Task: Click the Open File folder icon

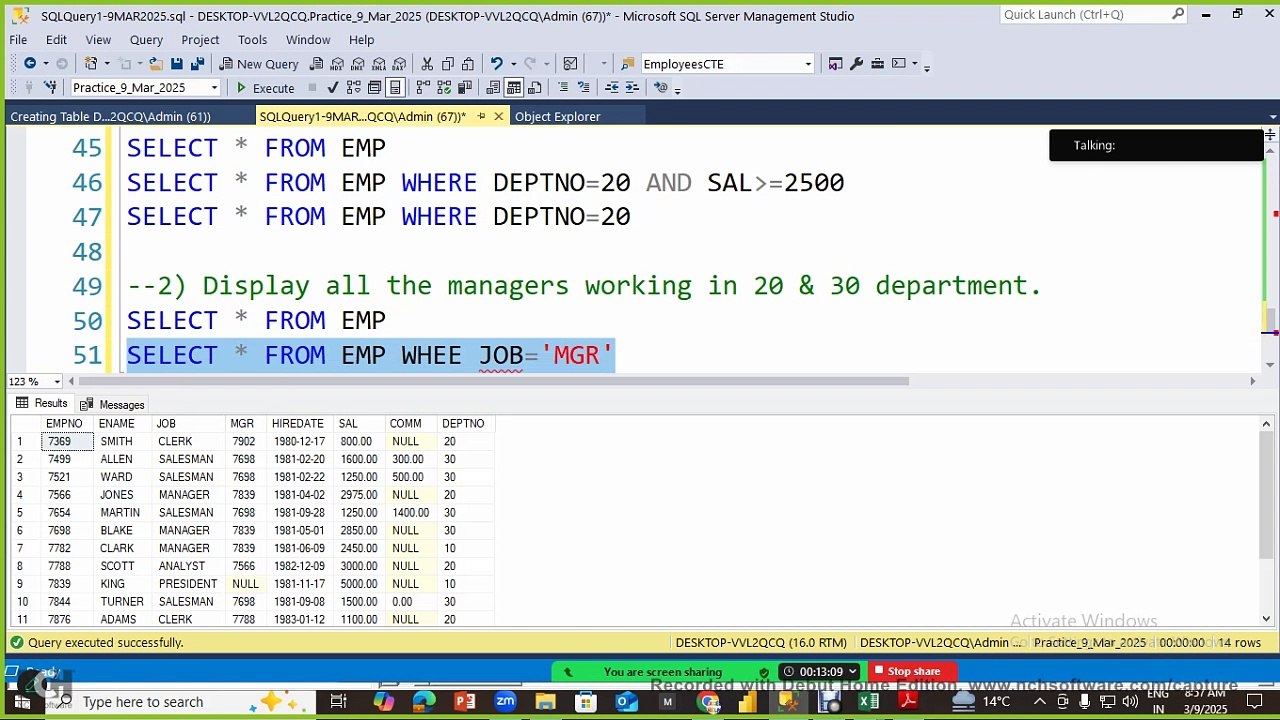Action: [x=156, y=63]
